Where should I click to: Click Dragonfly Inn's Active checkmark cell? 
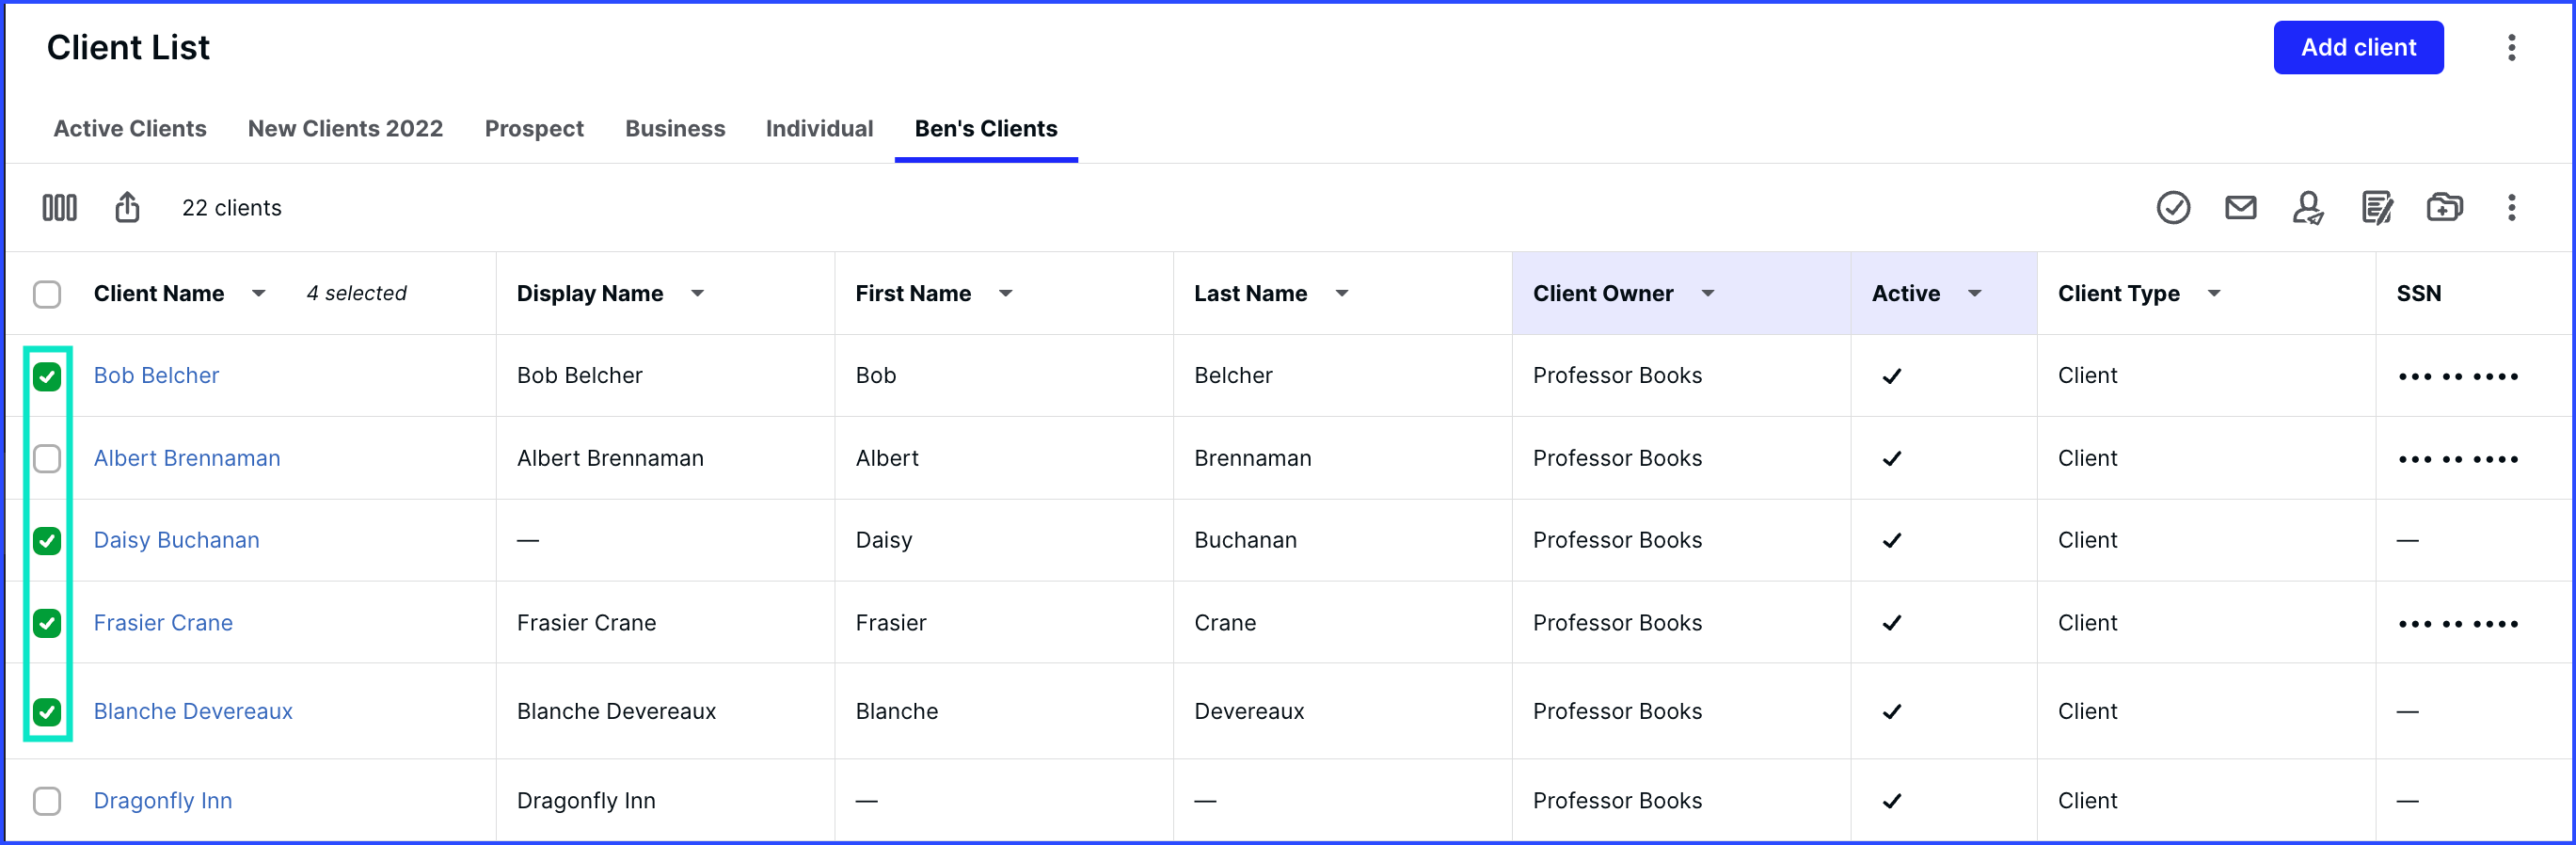click(x=1892, y=802)
